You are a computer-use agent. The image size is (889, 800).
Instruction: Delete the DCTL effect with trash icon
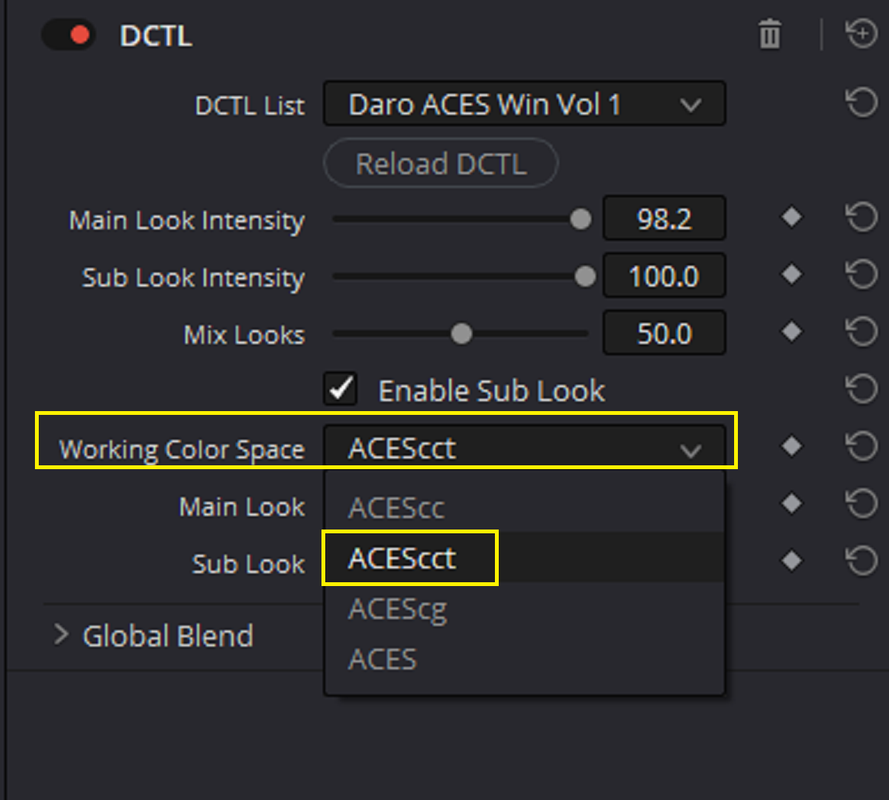pos(769,34)
